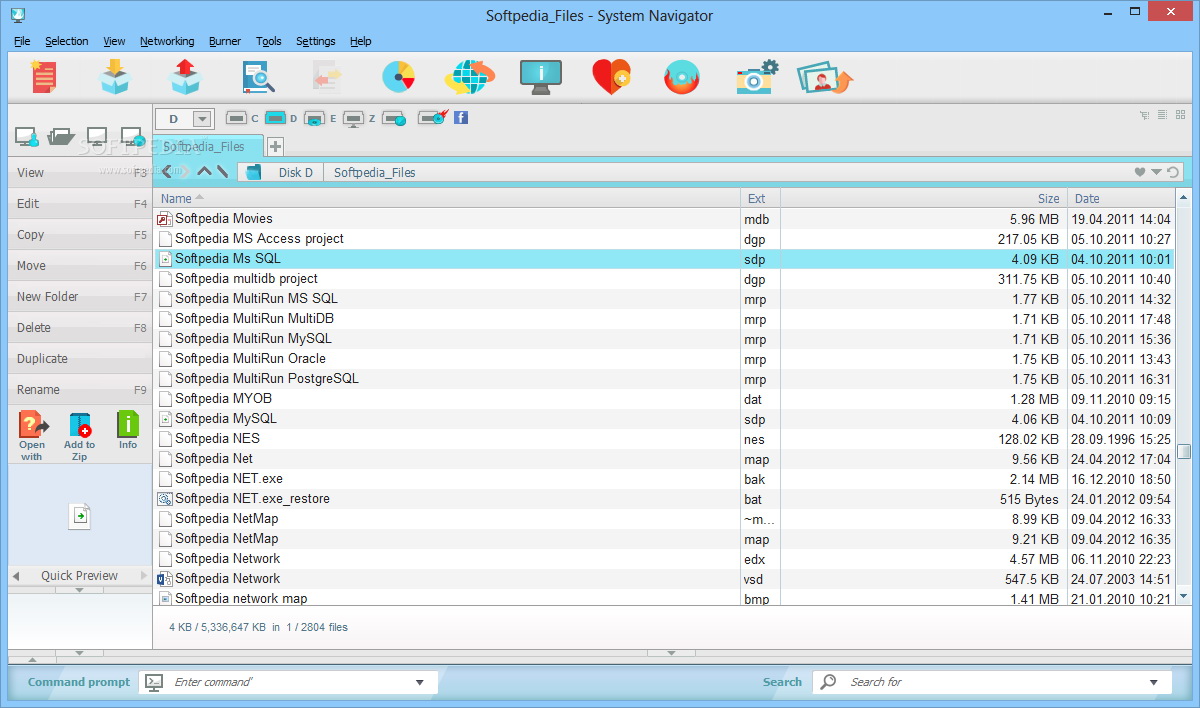The width and height of the screenshot is (1200, 708).
Task: Open the file search book-magnifier icon
Action: pyautogui.click(x=258, y=77)
